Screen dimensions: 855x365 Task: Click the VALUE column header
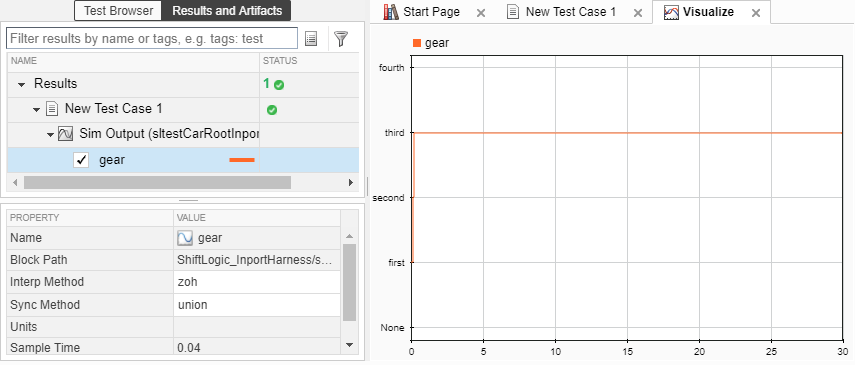tap(257, 218)
